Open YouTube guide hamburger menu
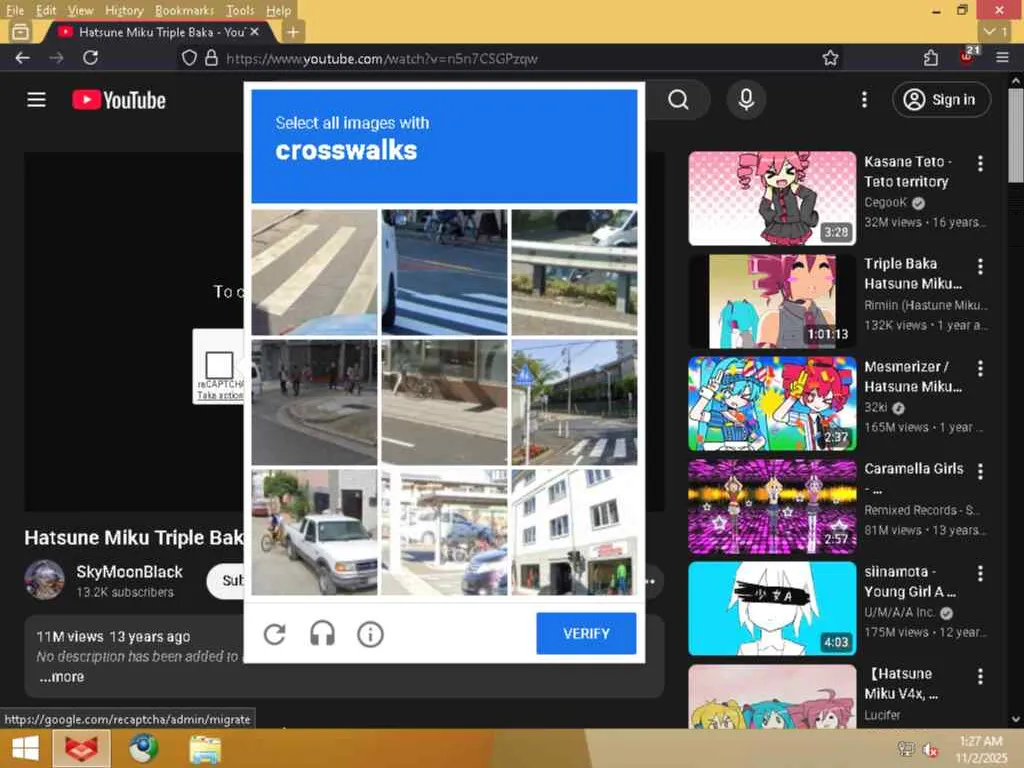Screen dimensions: 1024x768 coord(37,100)
